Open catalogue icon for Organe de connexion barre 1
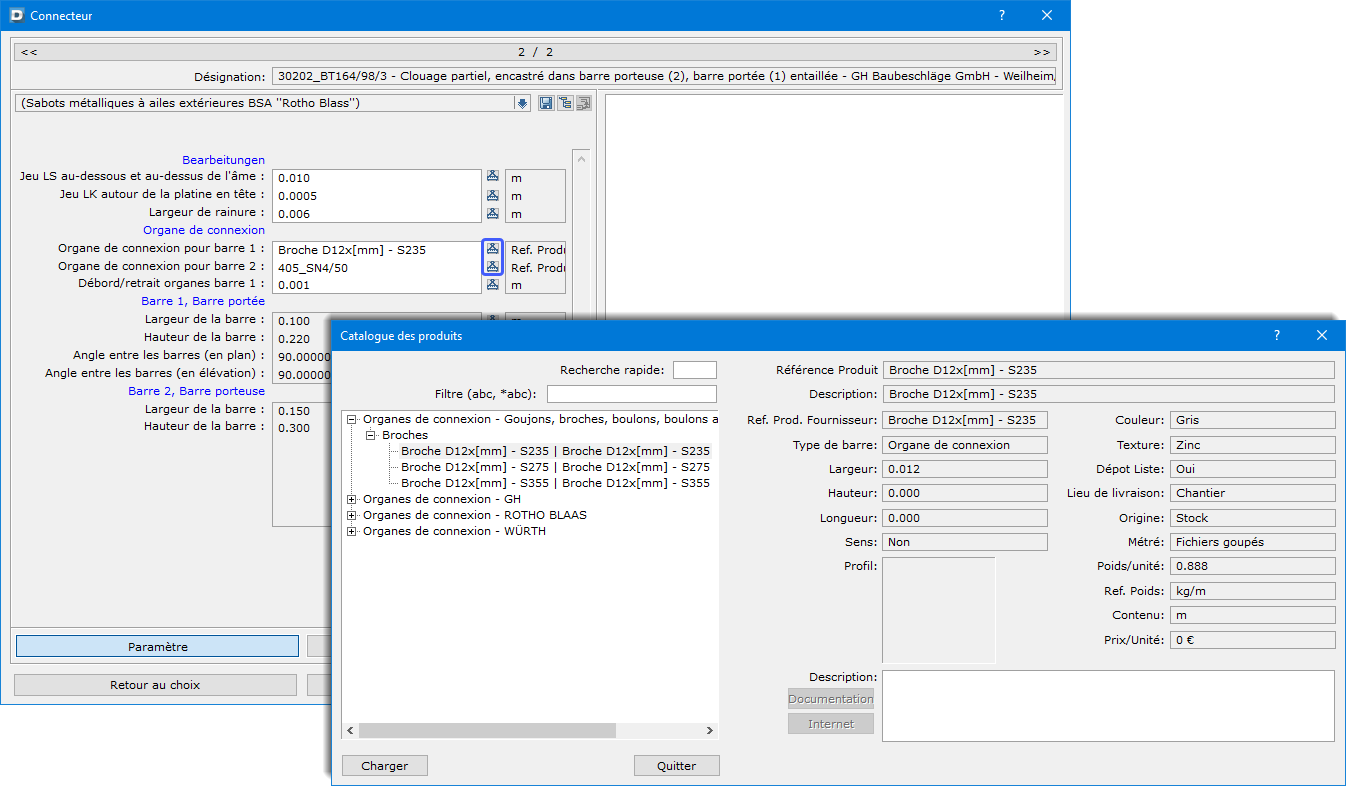Image resolution: width=1346 pixels, height=786 pixels. click(492, 249)
